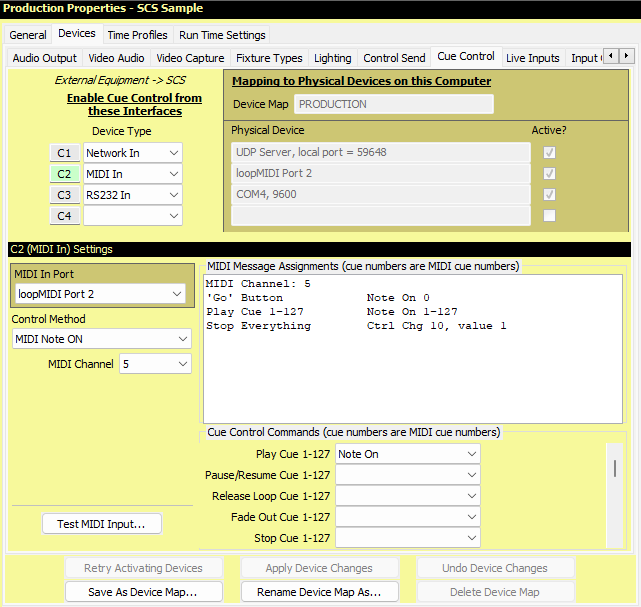Click the C2 device button

(x=64, y=174)
